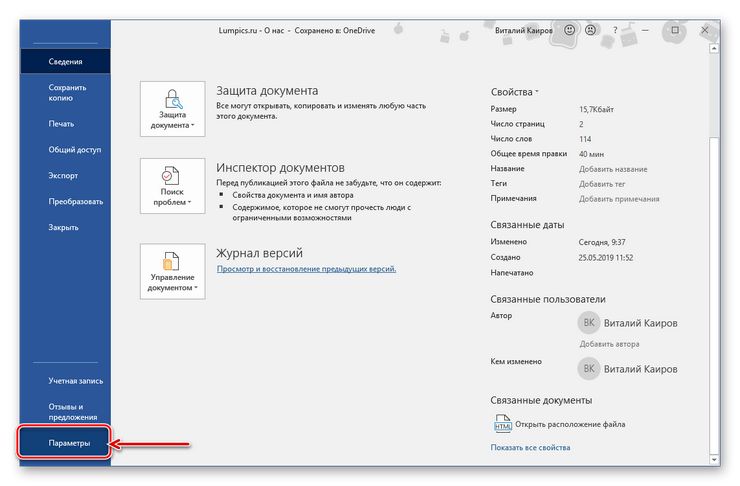Image resolution: width=740 pixels, height=486 pixels.
Task: Open the Экспорт section
Action: click(x=65, y=176)
